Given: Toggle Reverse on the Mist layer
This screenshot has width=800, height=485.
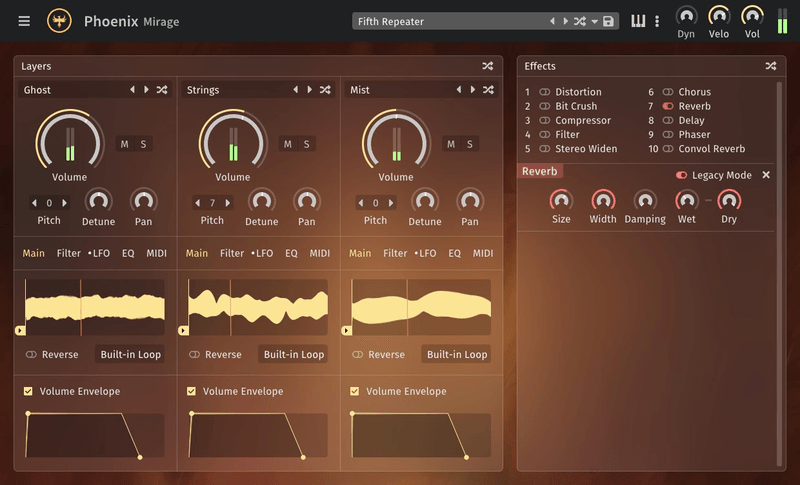Looking at the screenshot, I should pos(358,354).
